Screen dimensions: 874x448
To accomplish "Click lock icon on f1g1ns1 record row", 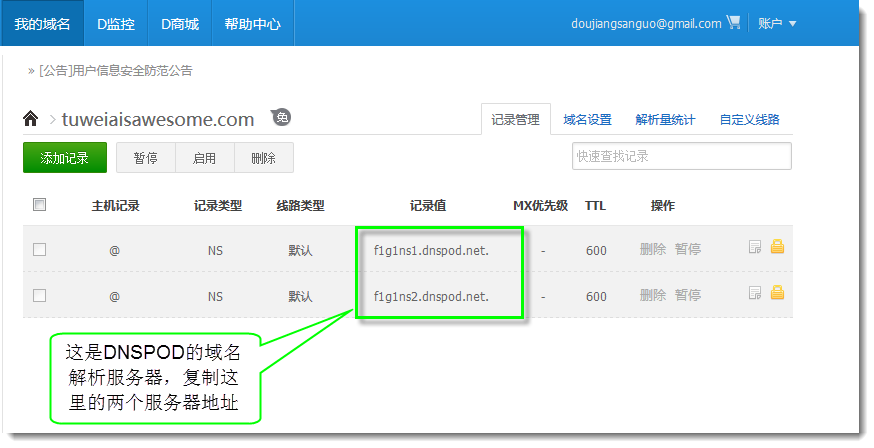I will click(776, 248).
